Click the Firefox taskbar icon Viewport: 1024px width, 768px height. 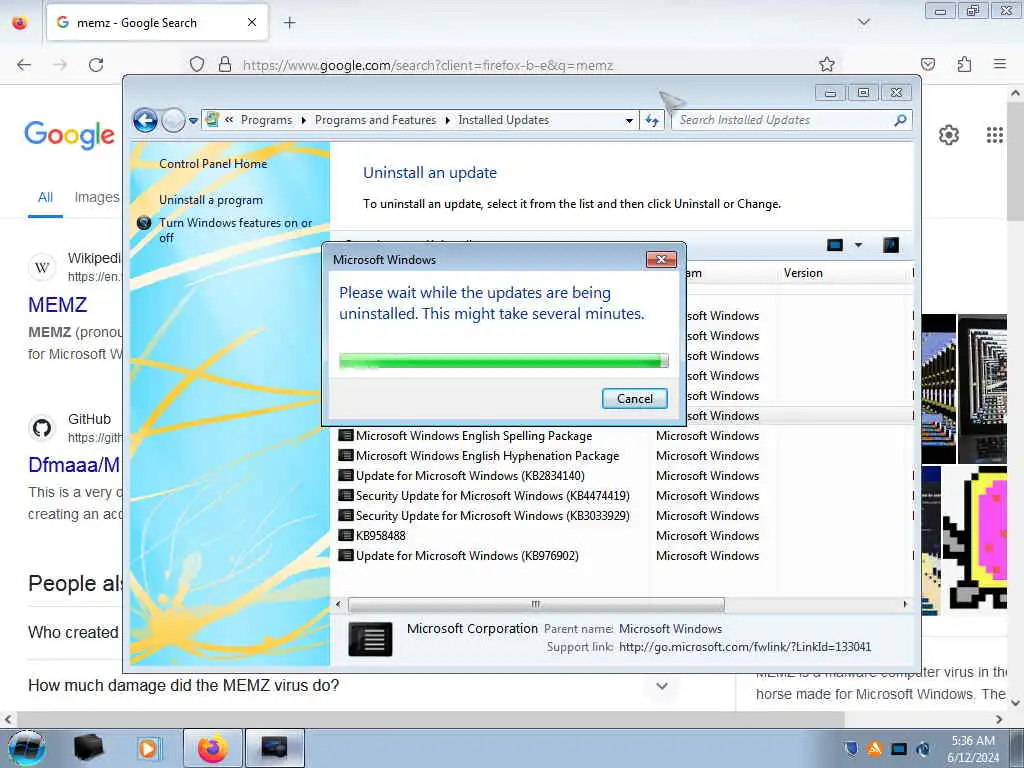(213, 748)
